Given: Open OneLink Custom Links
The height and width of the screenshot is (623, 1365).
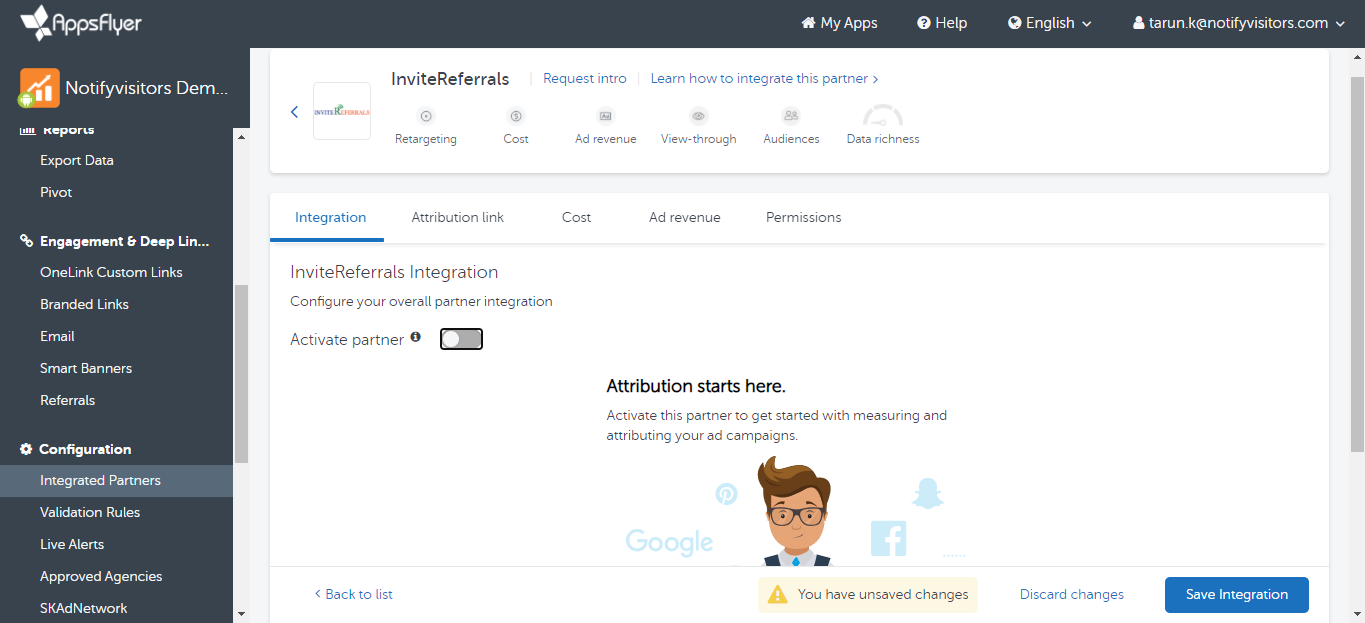Looking at the screenshot, I should [x=111, y=272].
